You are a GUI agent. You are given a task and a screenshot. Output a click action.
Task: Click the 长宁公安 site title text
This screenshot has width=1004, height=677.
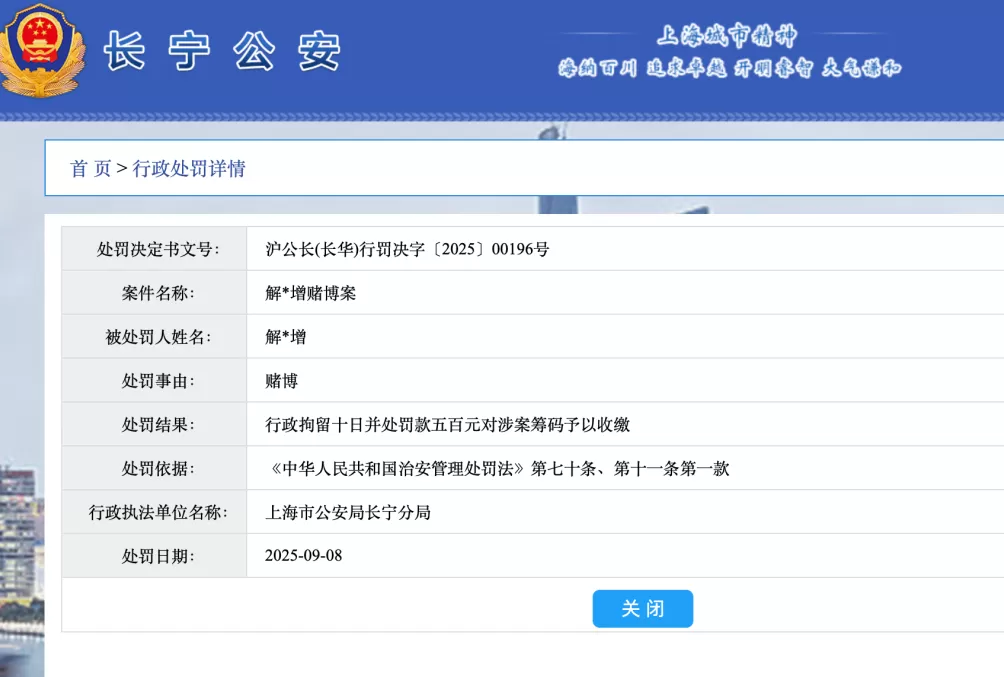click(222, 52)
